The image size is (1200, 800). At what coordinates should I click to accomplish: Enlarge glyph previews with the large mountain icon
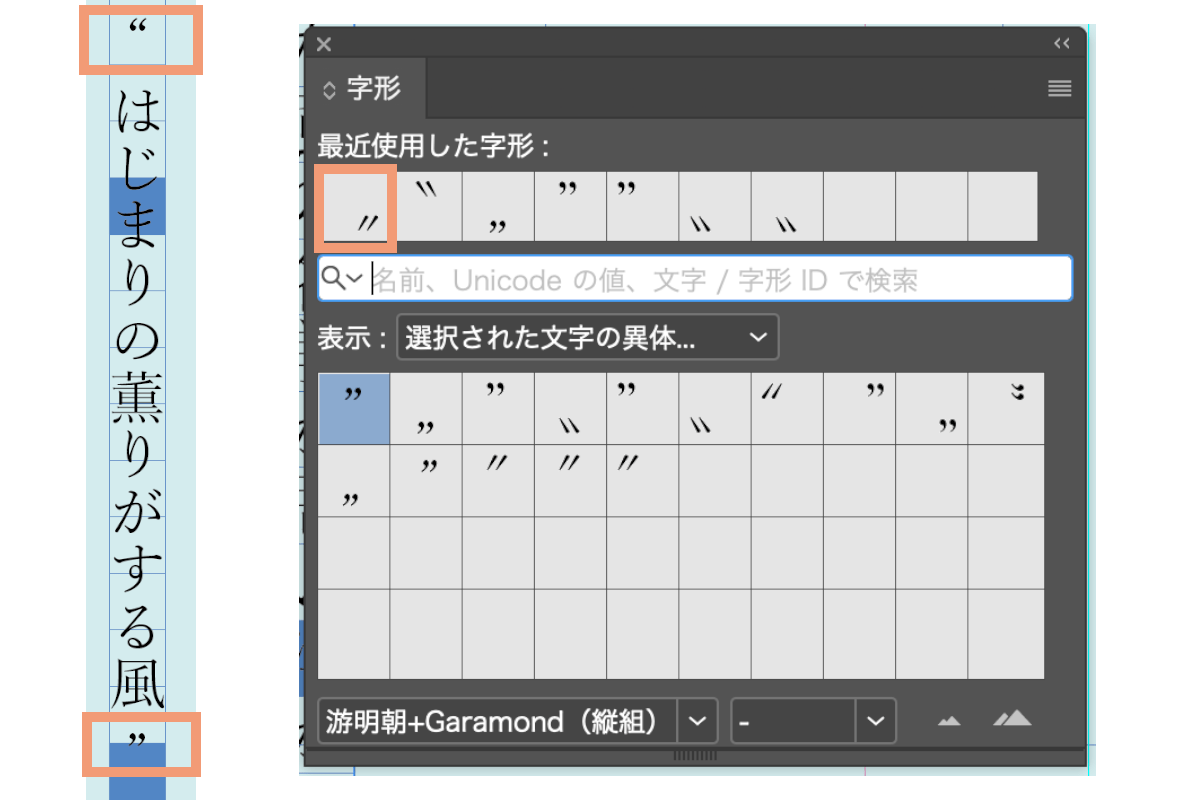tap(1010, 719)
